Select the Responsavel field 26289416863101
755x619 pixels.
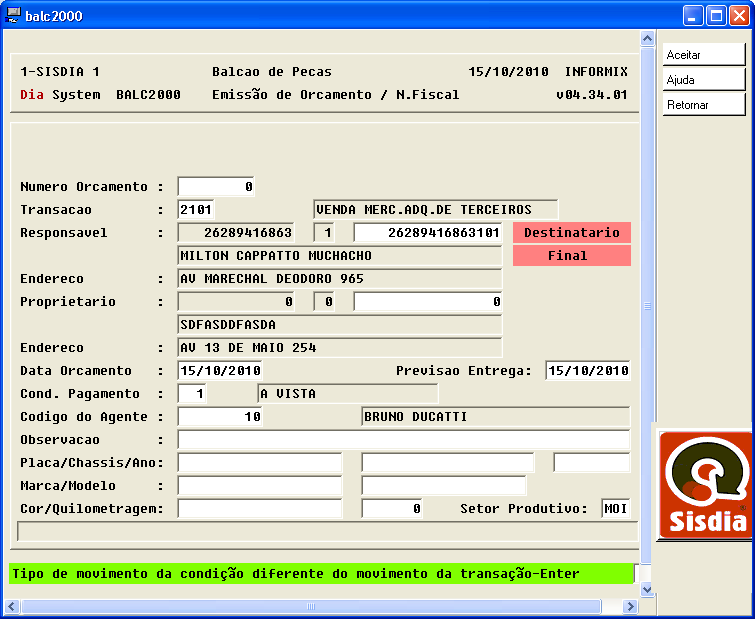click(428, 232)
